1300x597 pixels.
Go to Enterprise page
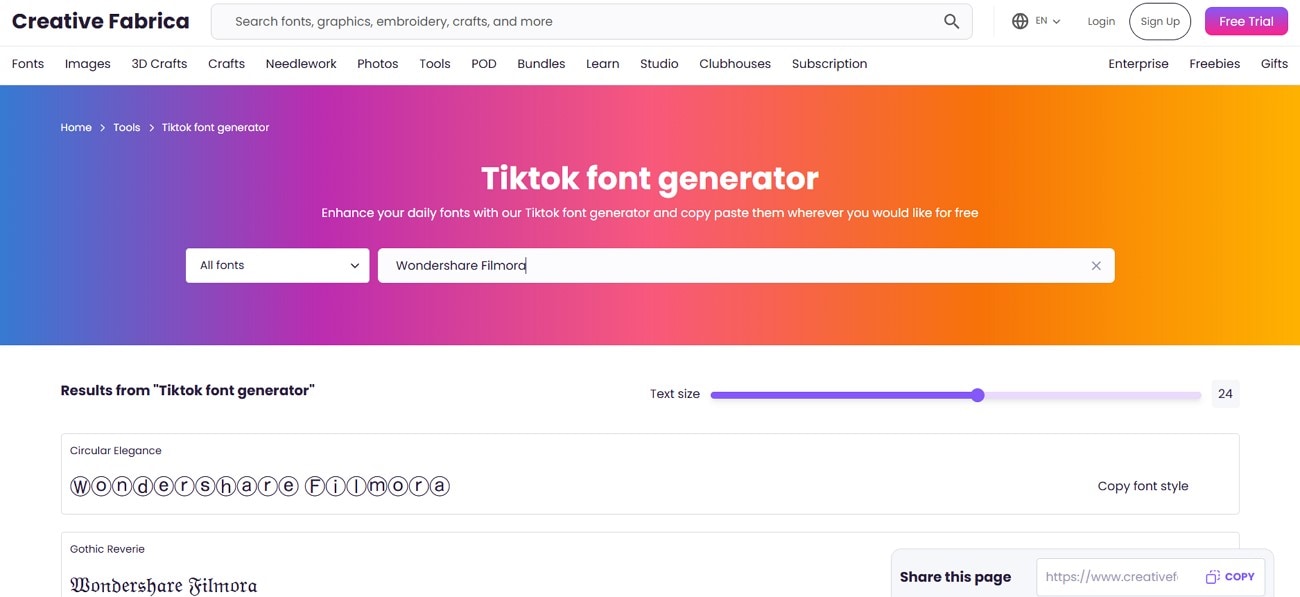tap(1138, 64)
